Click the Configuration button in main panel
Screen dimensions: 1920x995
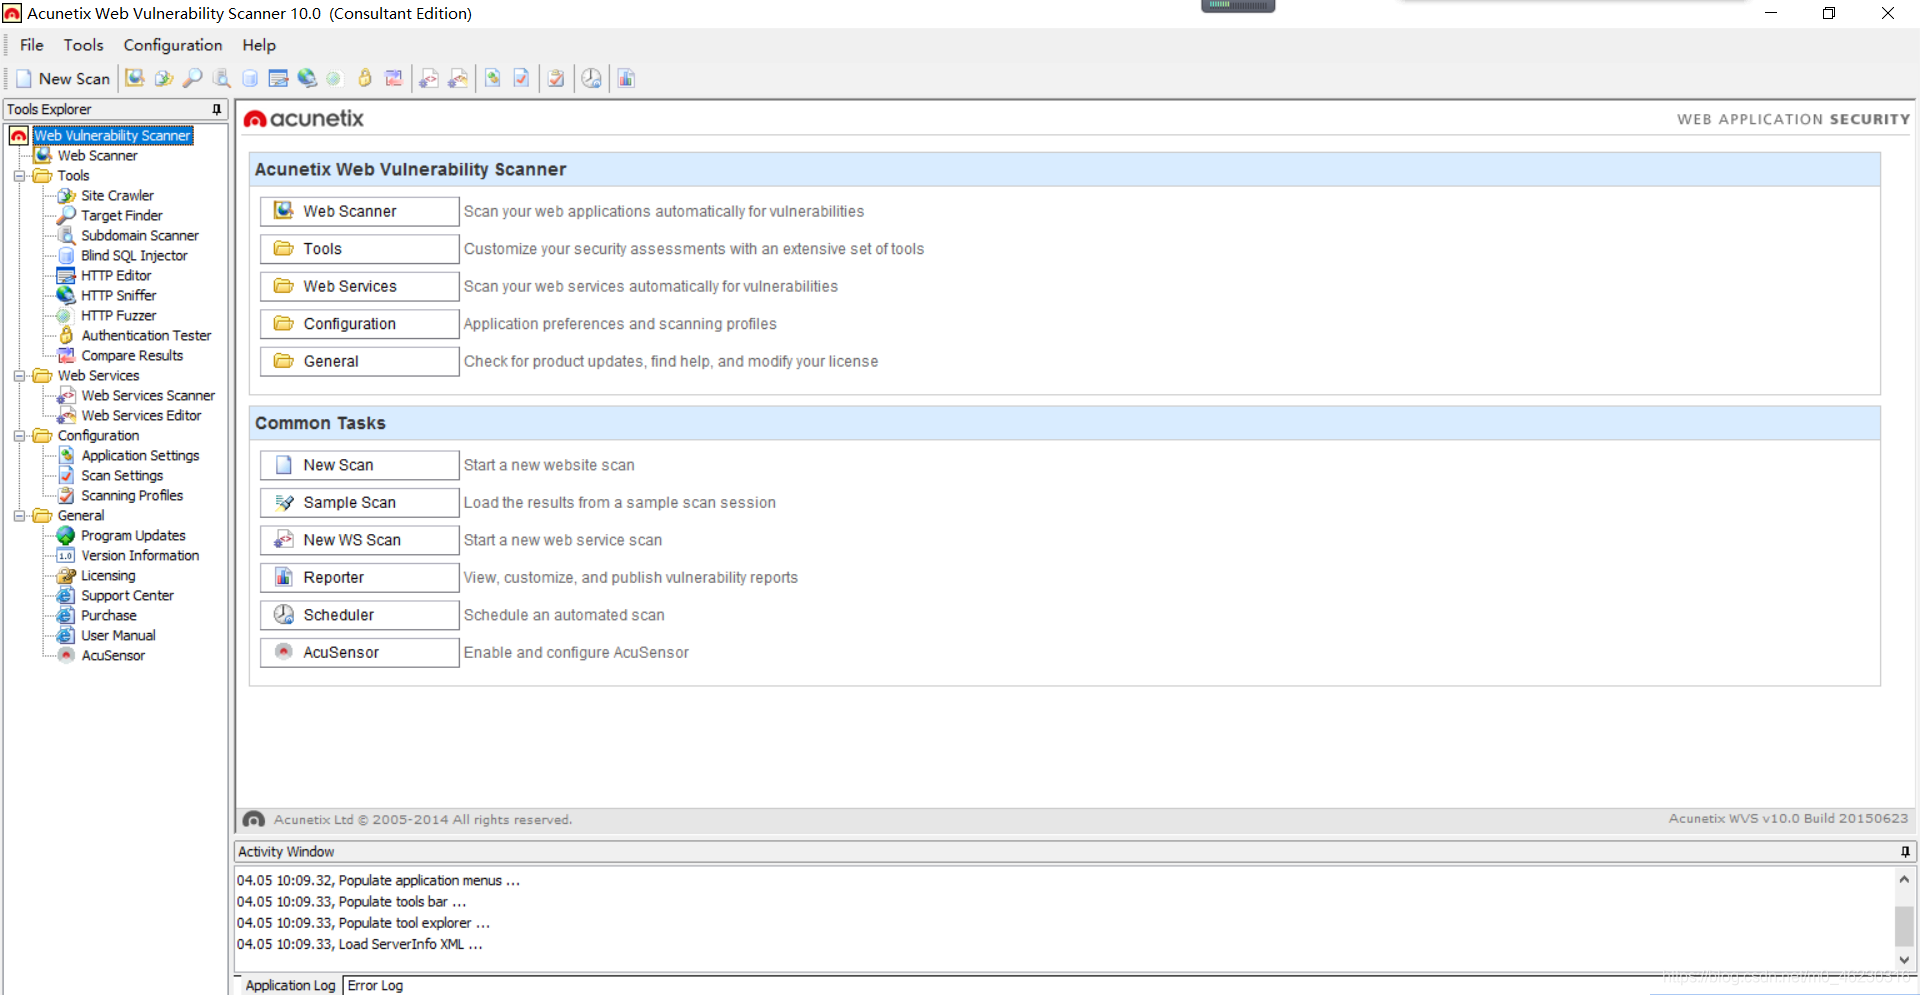359,324
